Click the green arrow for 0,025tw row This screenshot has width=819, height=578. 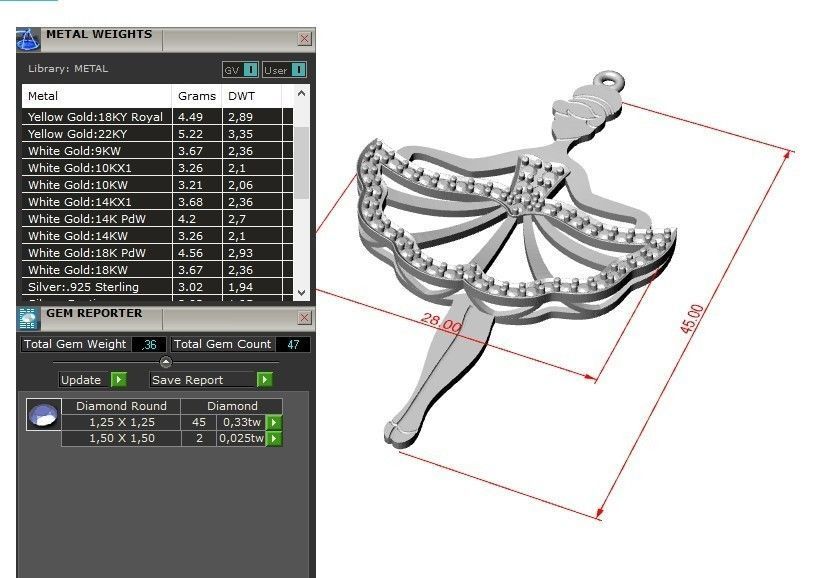tap(274, 438)
